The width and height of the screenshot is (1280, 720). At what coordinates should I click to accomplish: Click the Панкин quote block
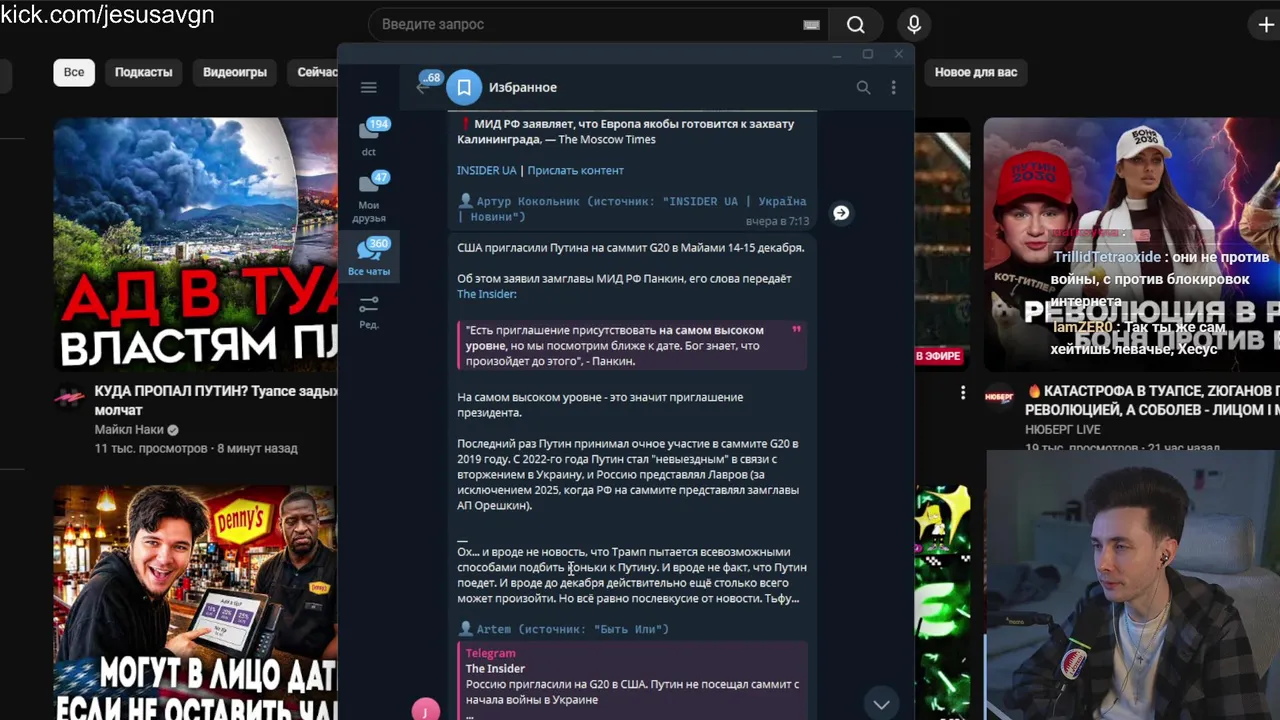[632, 345]
